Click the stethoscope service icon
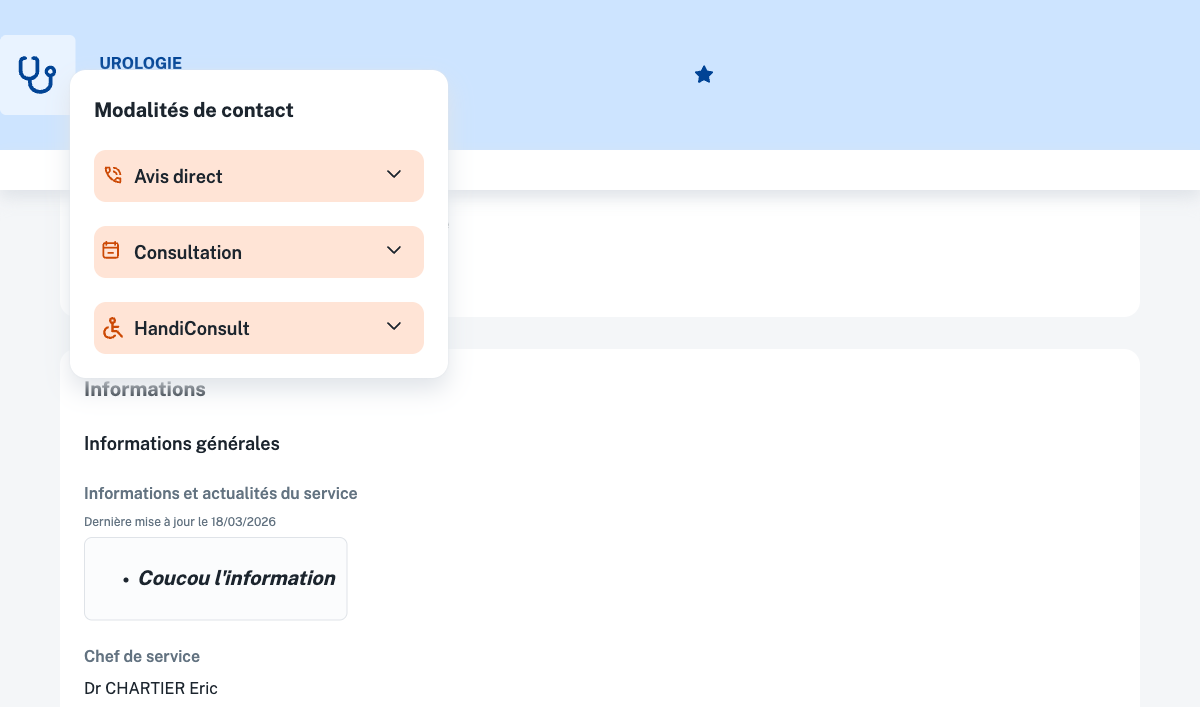1200x707 pixels. 37,75
